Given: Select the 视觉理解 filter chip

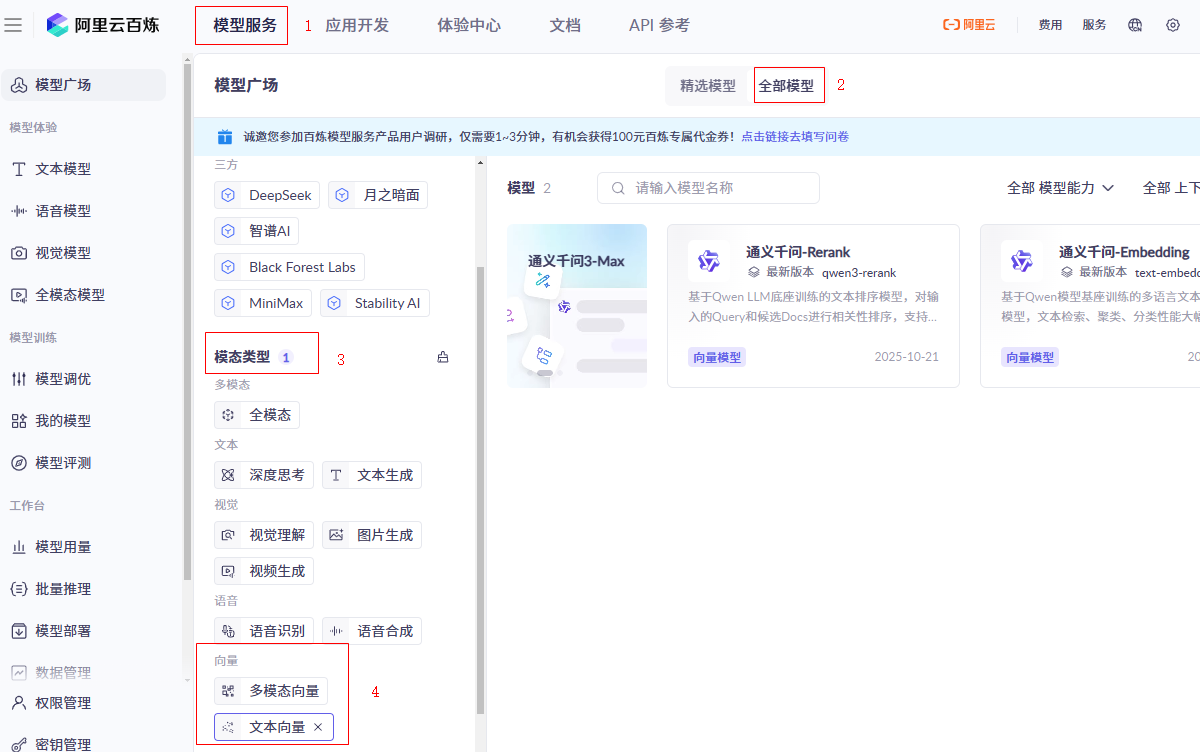Looking at the screenshot, I should (264, 535).
